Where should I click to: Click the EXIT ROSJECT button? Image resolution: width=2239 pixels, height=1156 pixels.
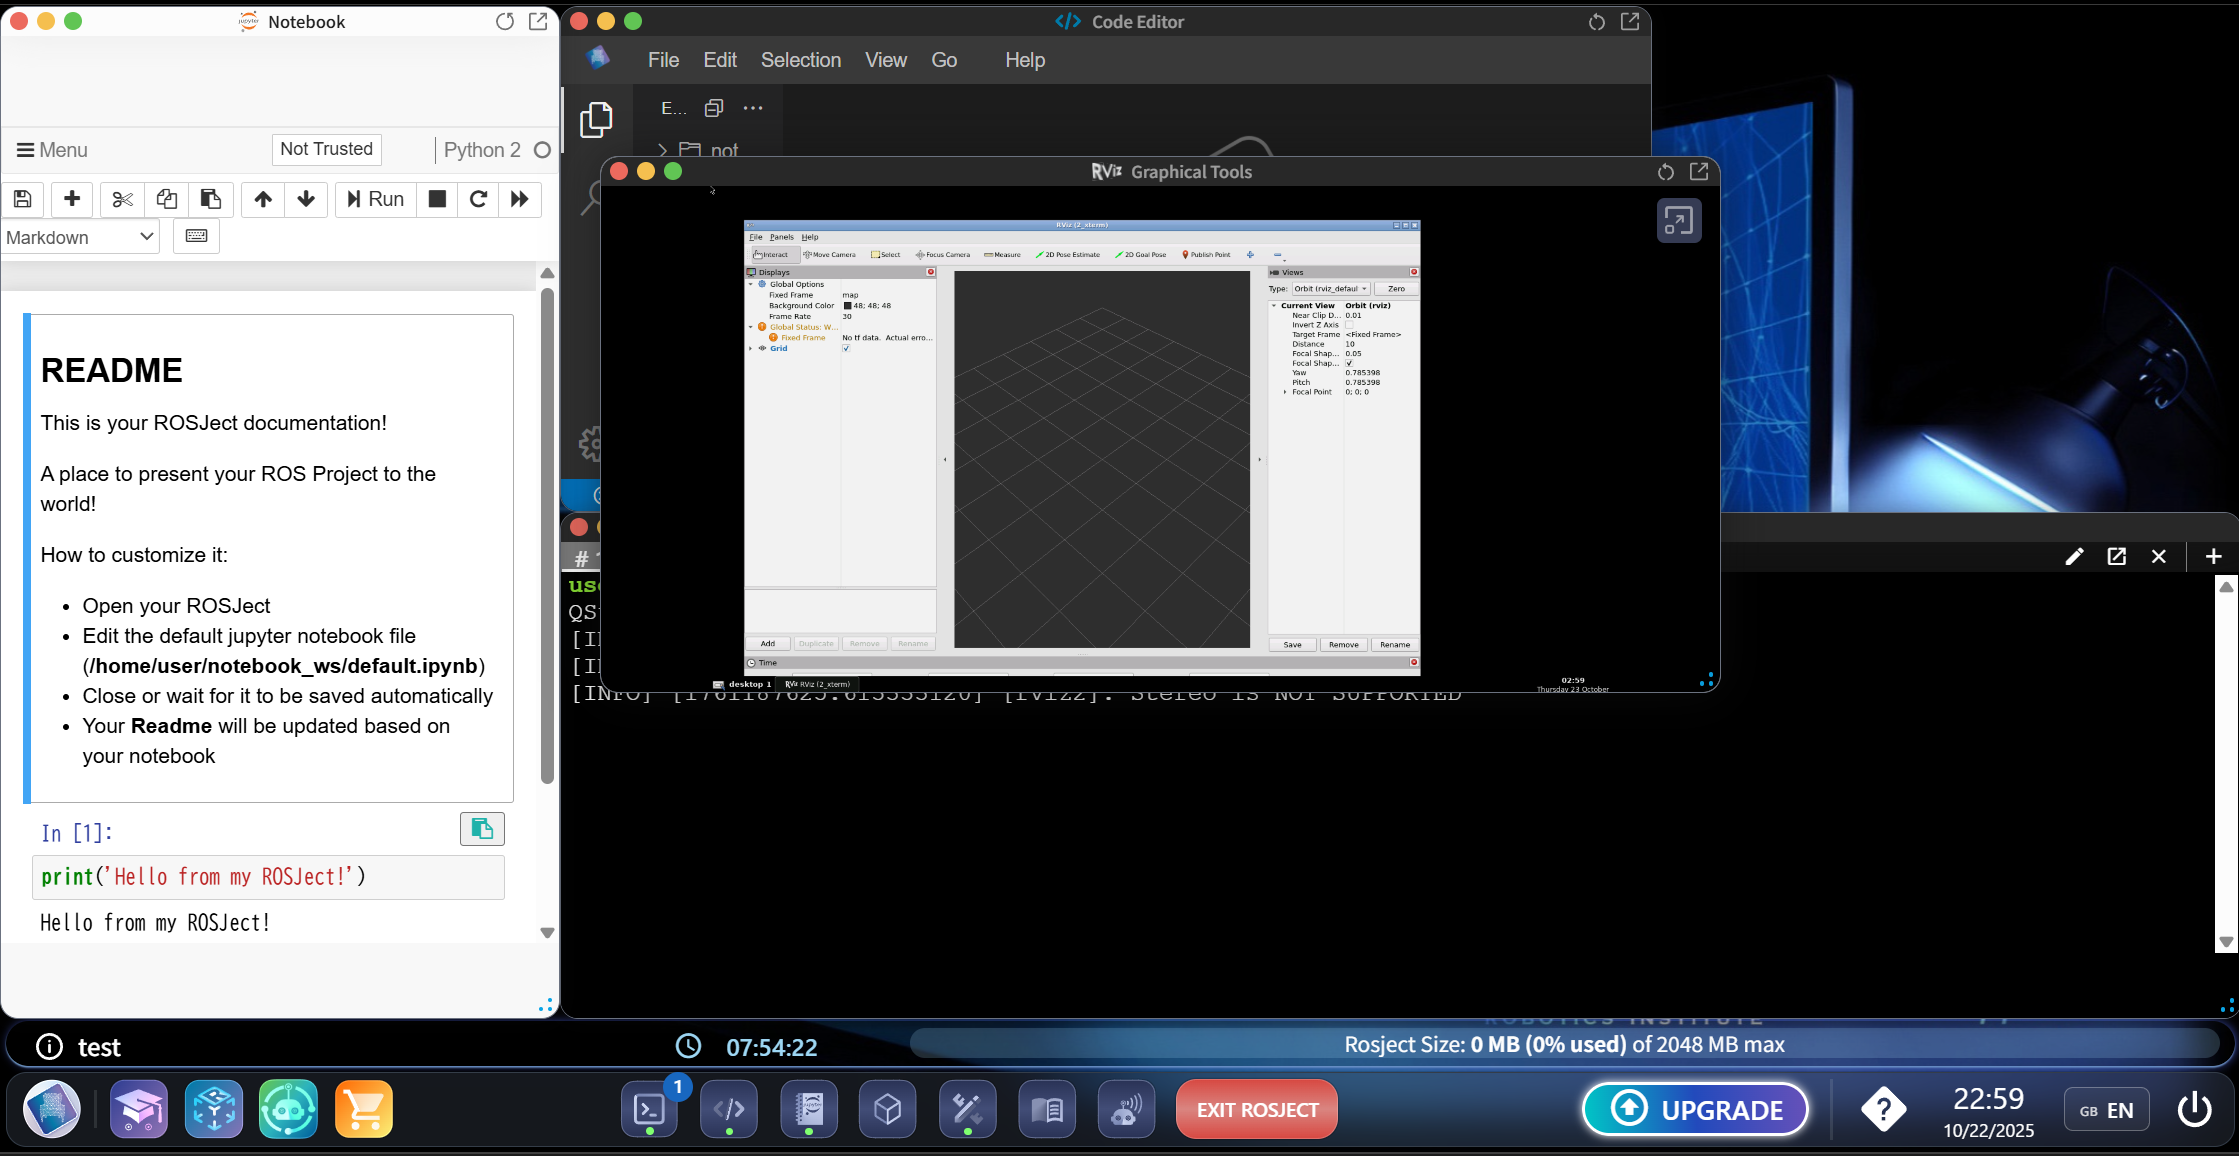[x=1256, y=1110]
